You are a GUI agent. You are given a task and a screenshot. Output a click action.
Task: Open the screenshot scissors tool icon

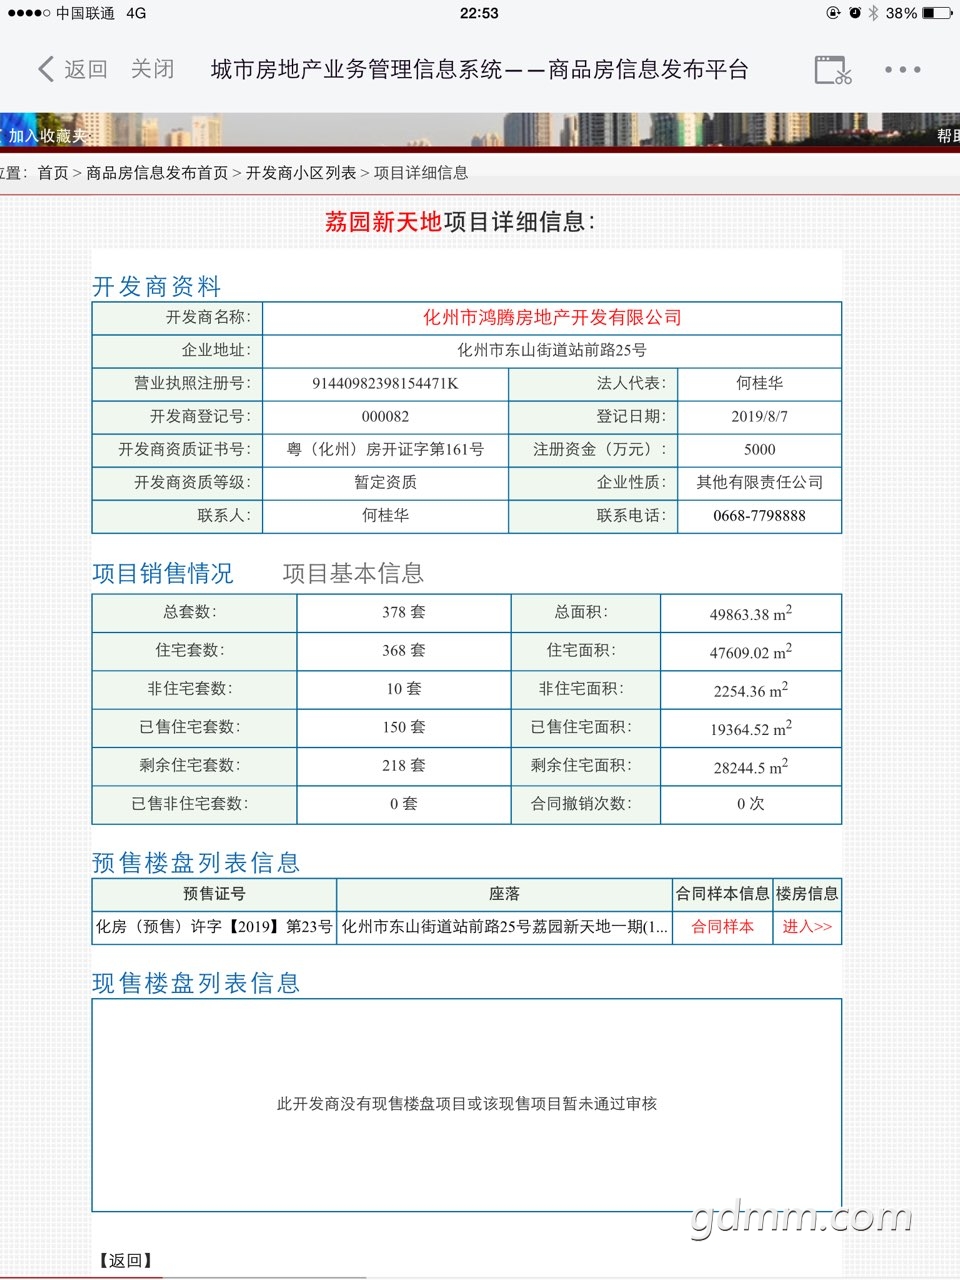(833, 70)
